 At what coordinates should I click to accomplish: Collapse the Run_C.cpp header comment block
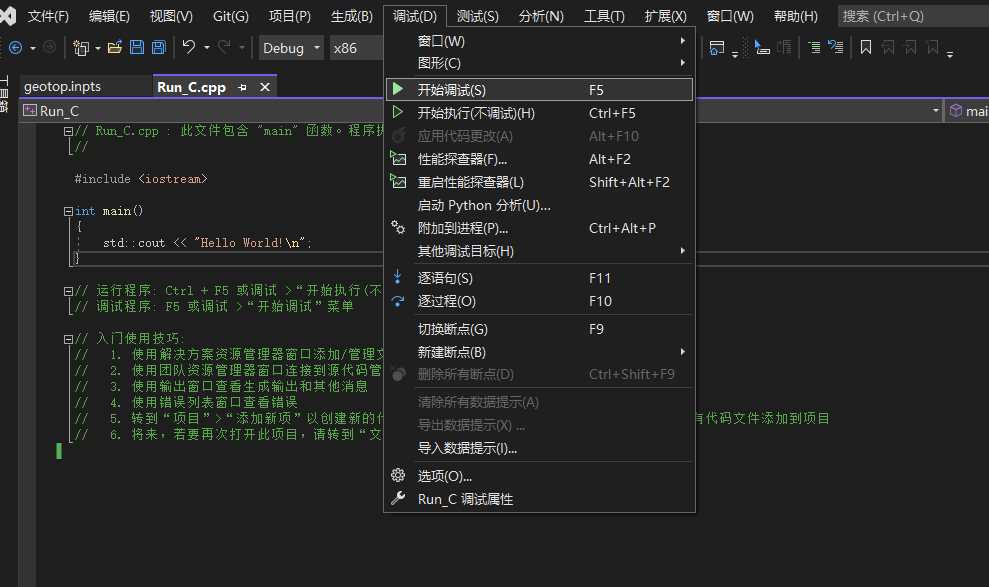[68, 131]
